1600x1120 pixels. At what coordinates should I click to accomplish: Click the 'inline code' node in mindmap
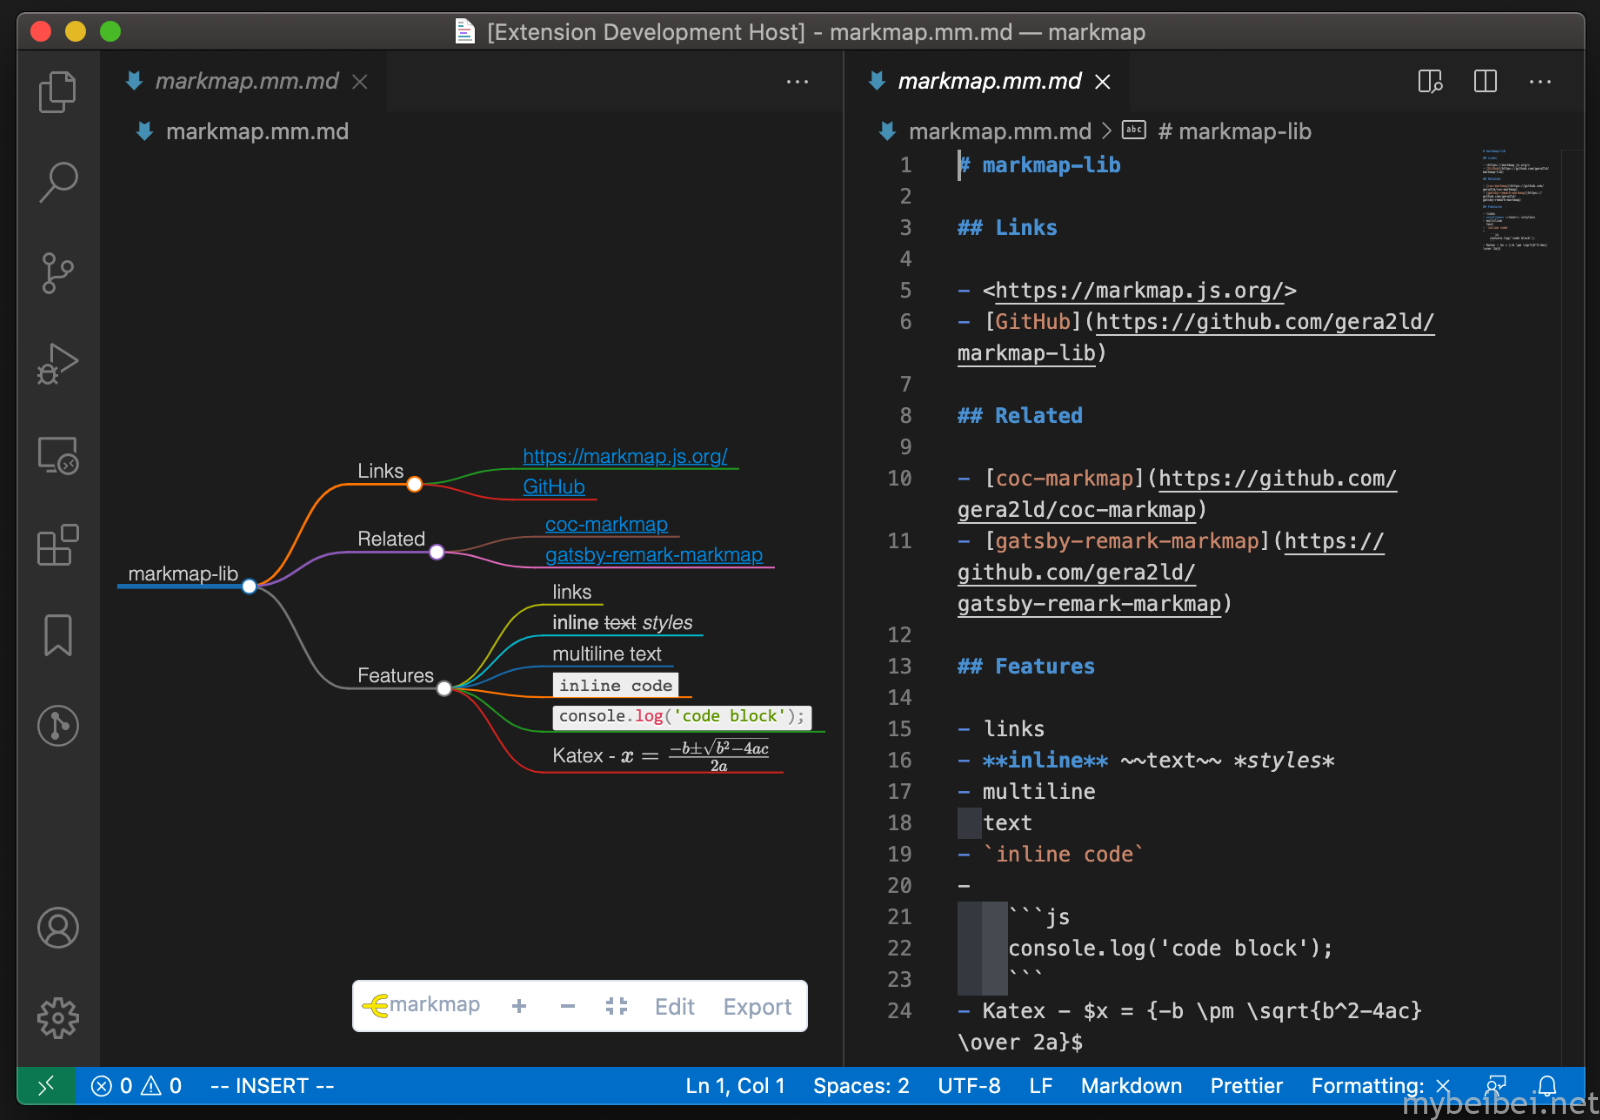tap(616, 685)
